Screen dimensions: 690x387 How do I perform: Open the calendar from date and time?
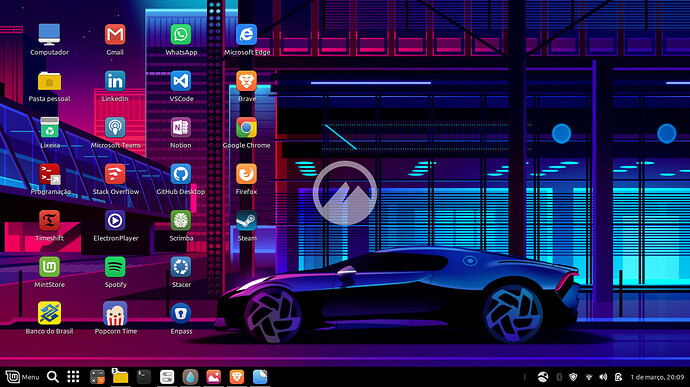(x=657, y=377)
